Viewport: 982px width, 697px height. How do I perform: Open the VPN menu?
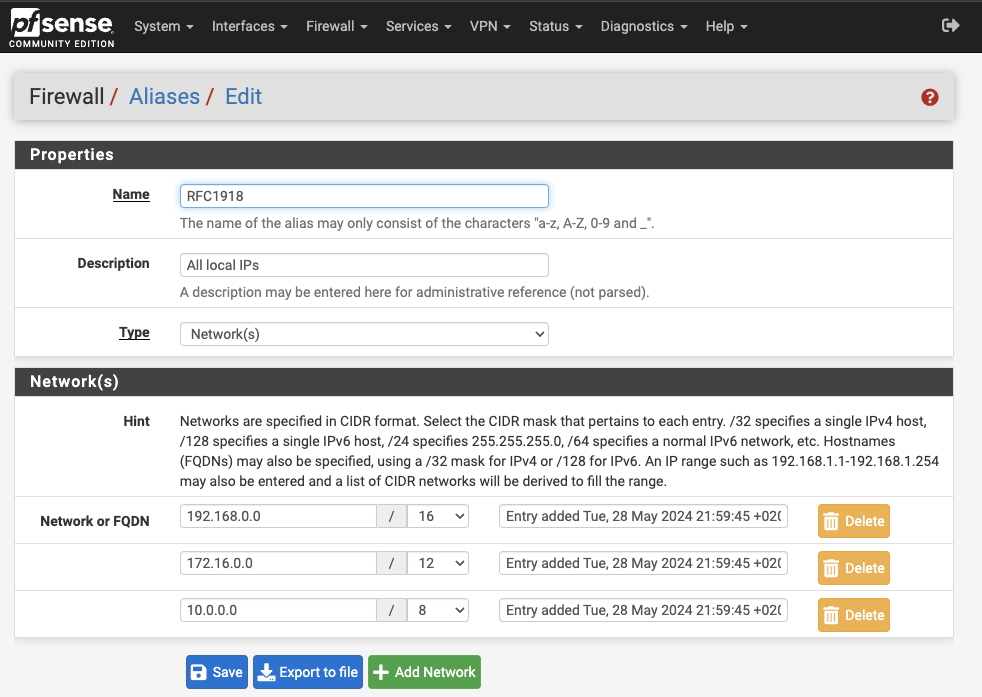pyautogui.click(x=490, y=26)
